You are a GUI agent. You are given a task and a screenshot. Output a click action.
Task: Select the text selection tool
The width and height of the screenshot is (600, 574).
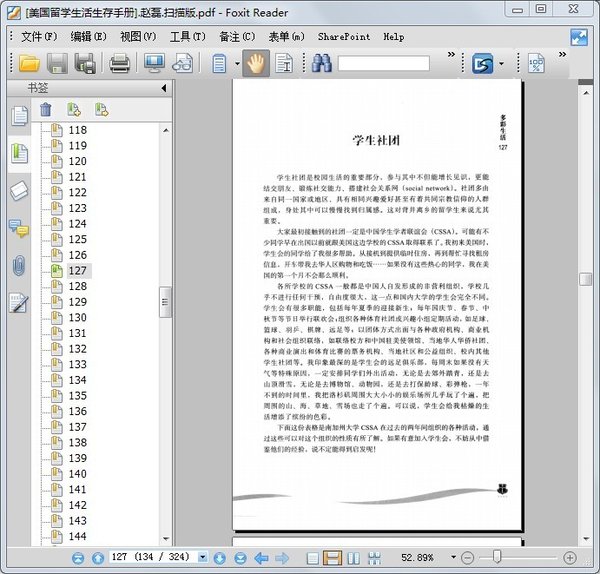tap(284, 63)
